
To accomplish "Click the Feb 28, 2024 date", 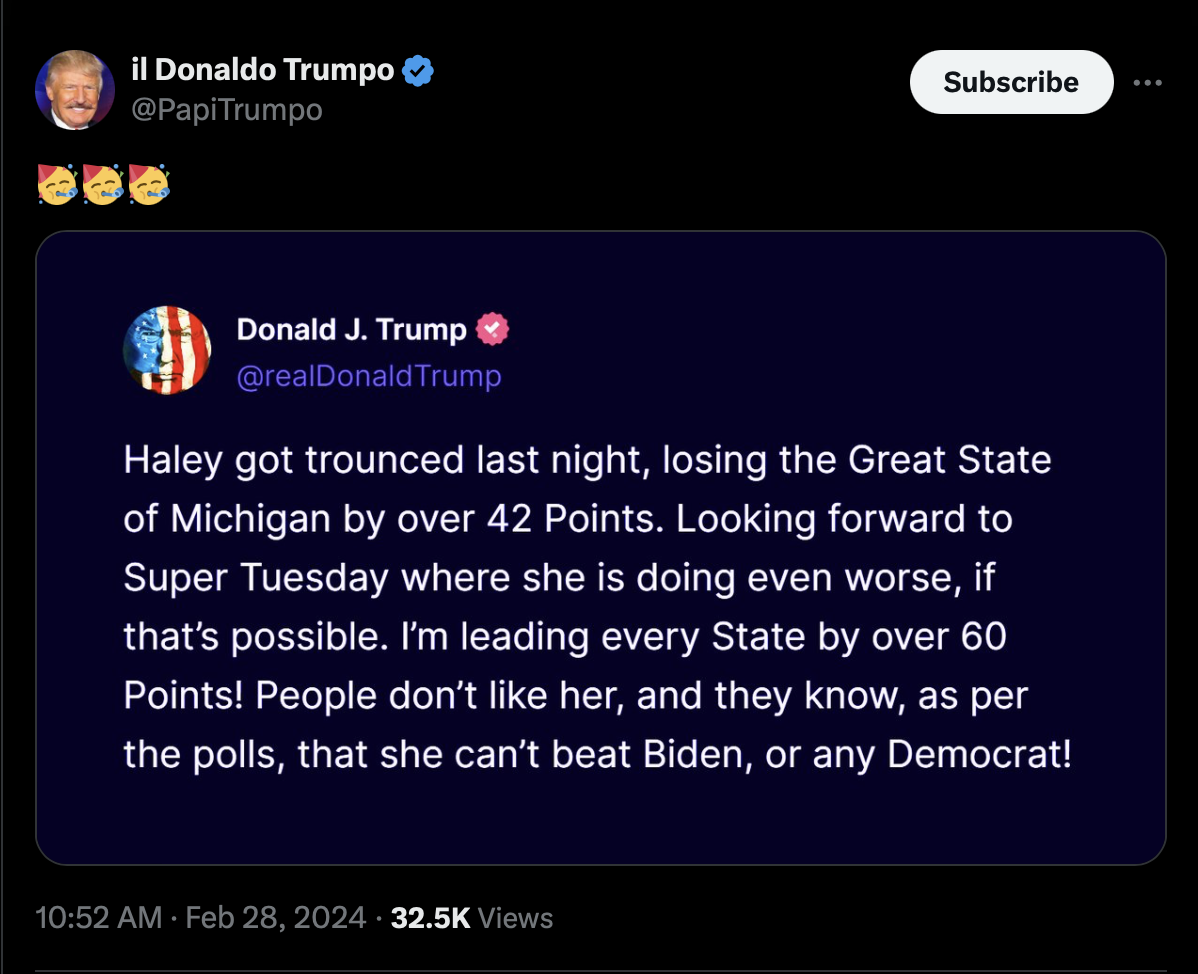I will pos(276,917).
